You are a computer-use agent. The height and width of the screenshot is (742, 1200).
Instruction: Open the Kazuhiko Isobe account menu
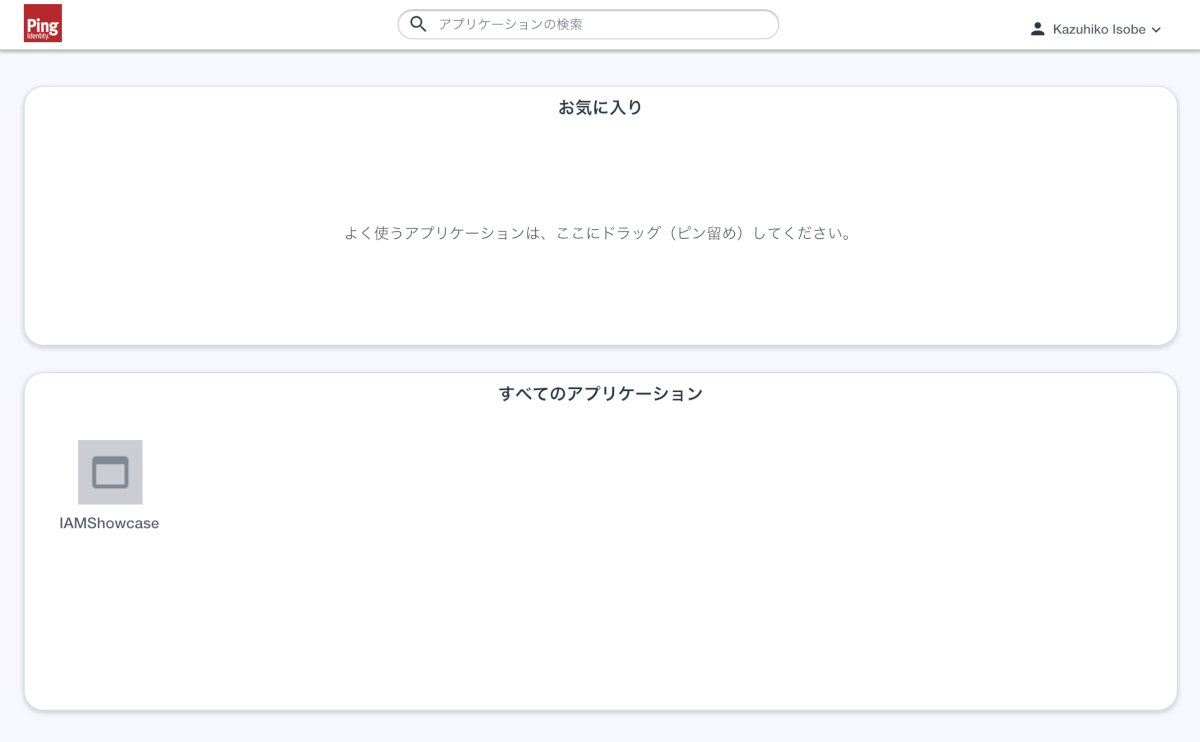[x=1096, y=29]
